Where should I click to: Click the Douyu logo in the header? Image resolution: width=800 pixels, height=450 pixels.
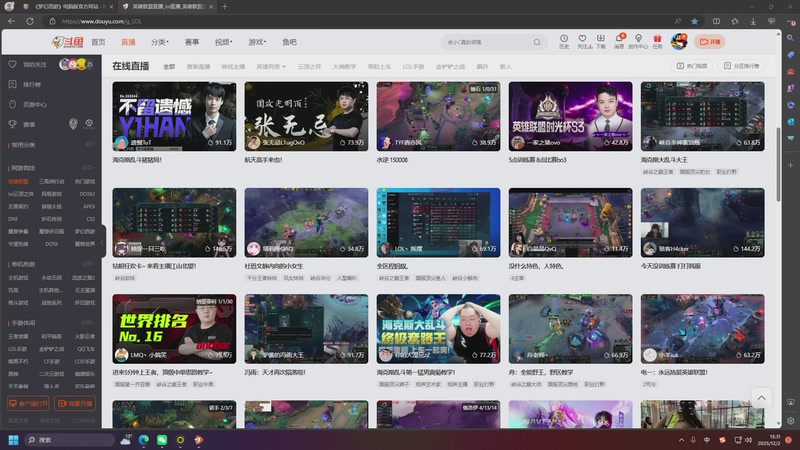point(68,42)
